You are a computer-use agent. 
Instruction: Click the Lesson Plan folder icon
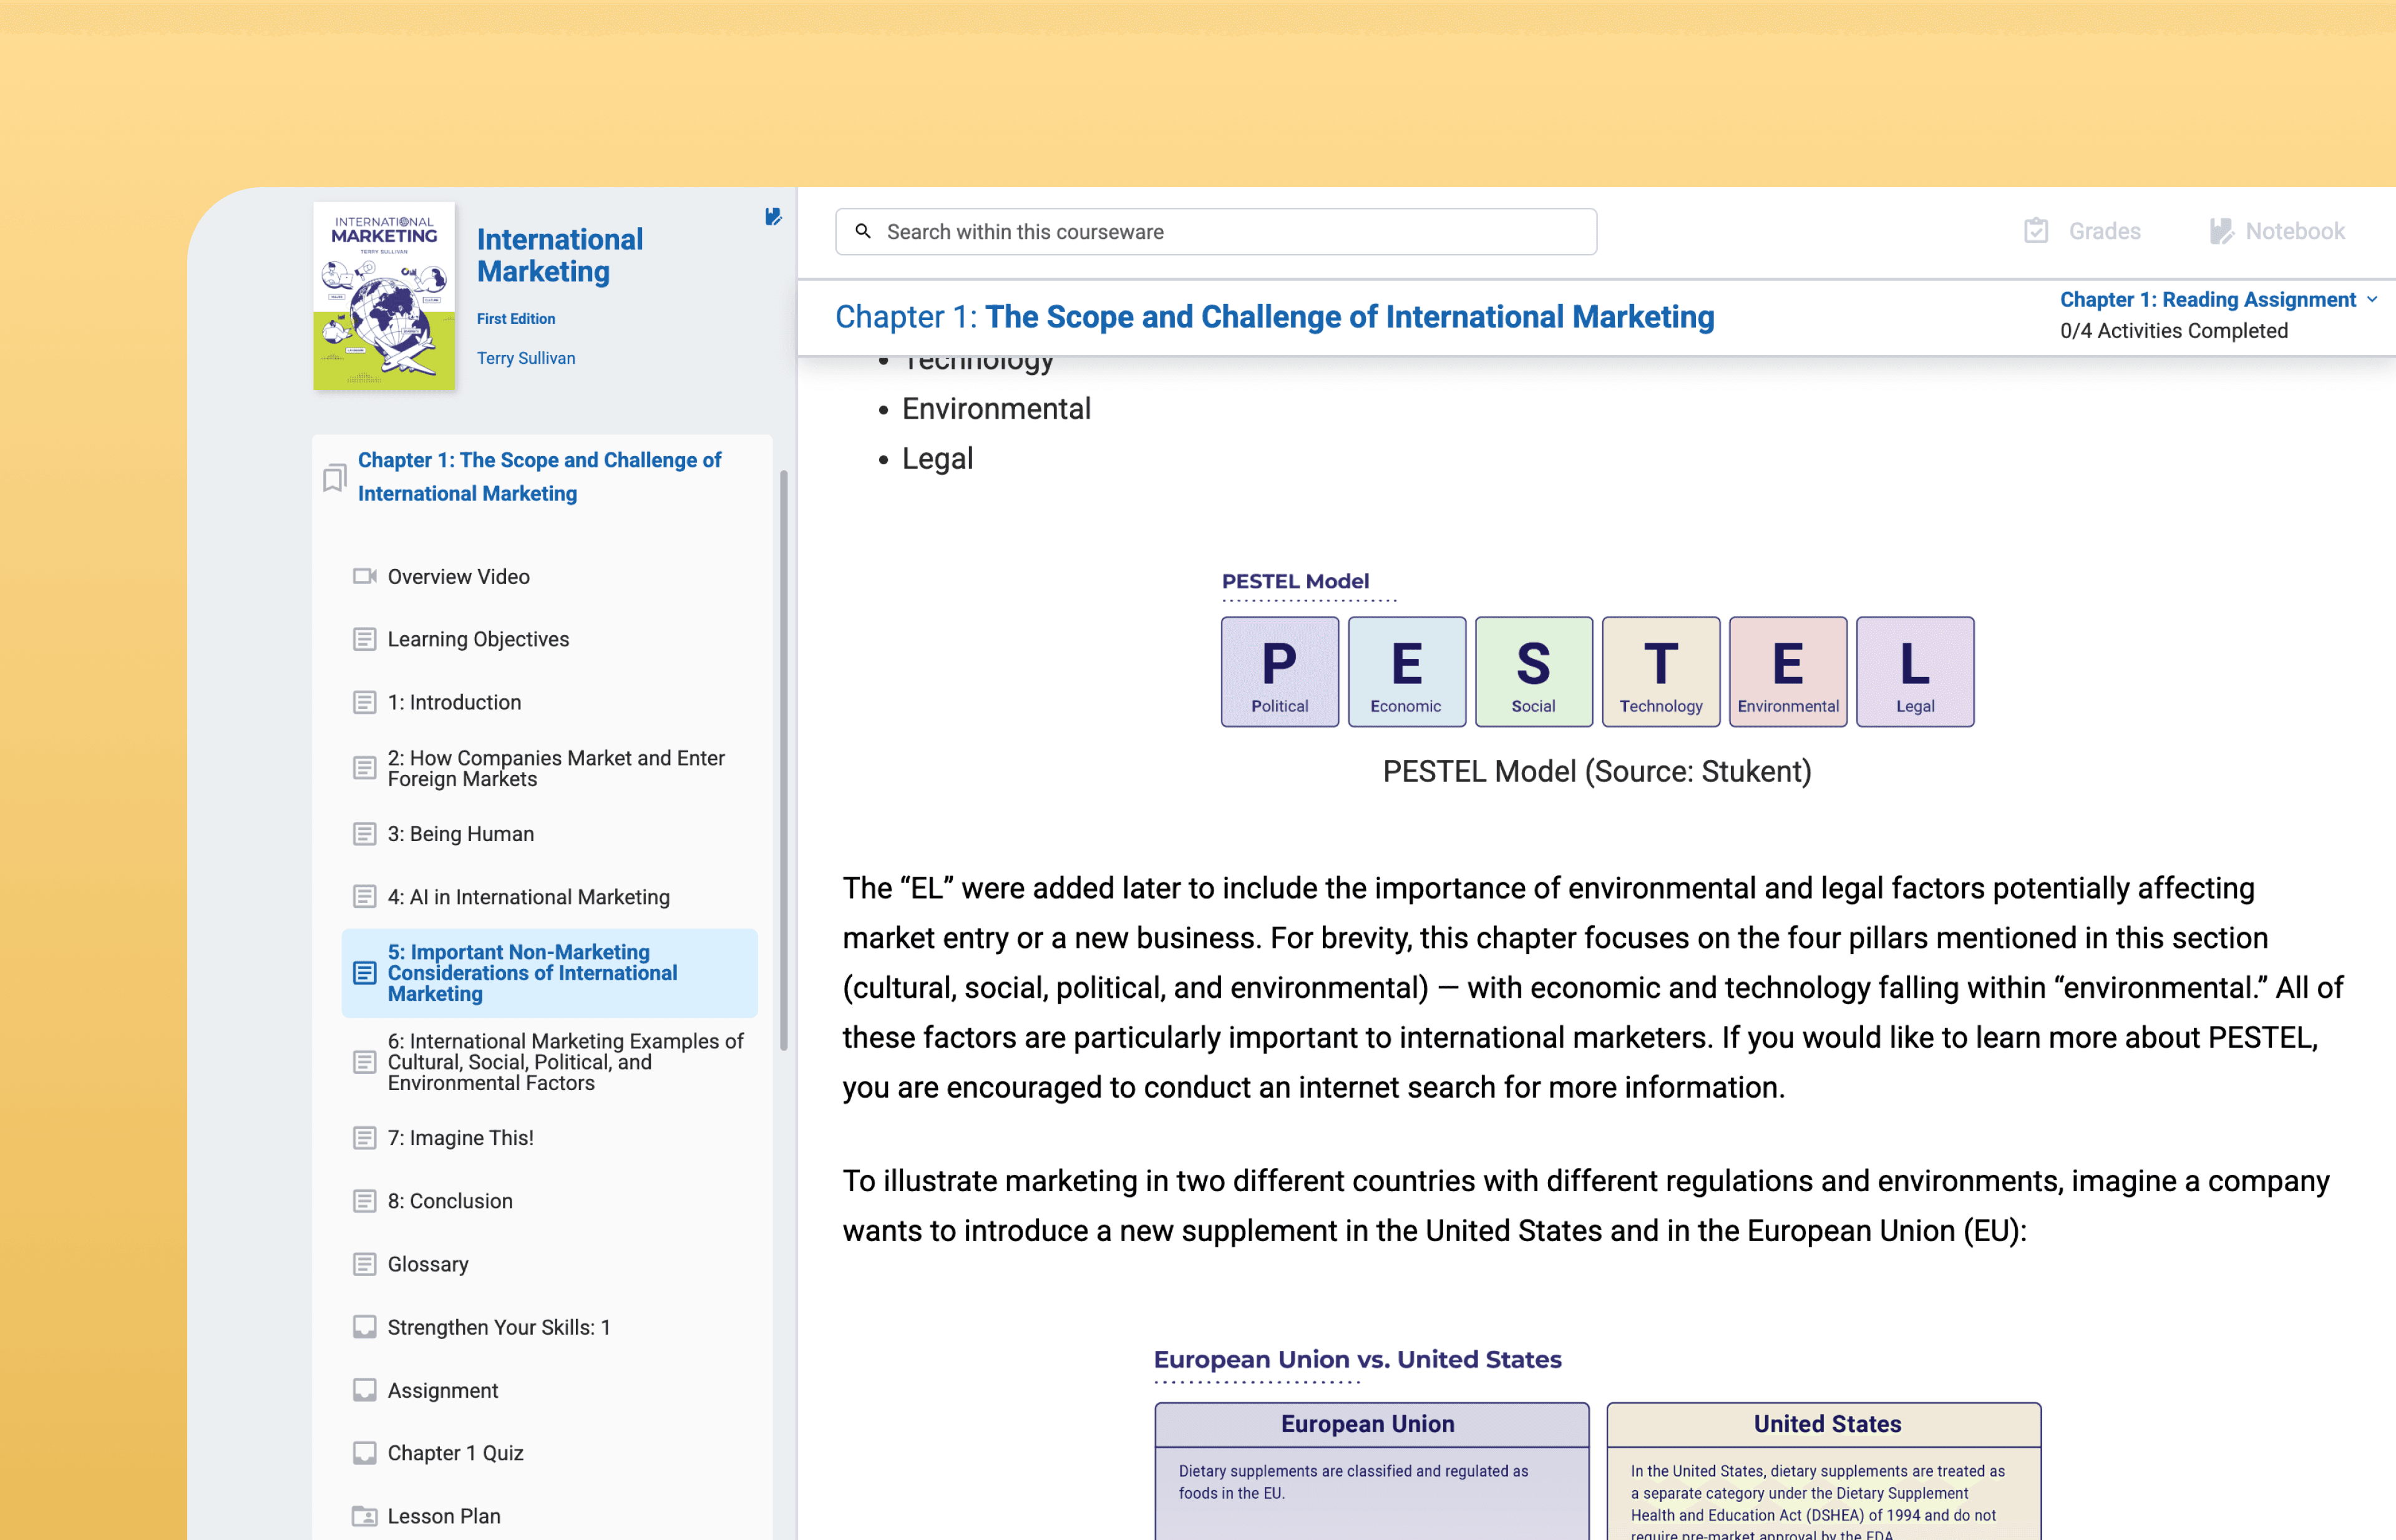[364, 1516]
